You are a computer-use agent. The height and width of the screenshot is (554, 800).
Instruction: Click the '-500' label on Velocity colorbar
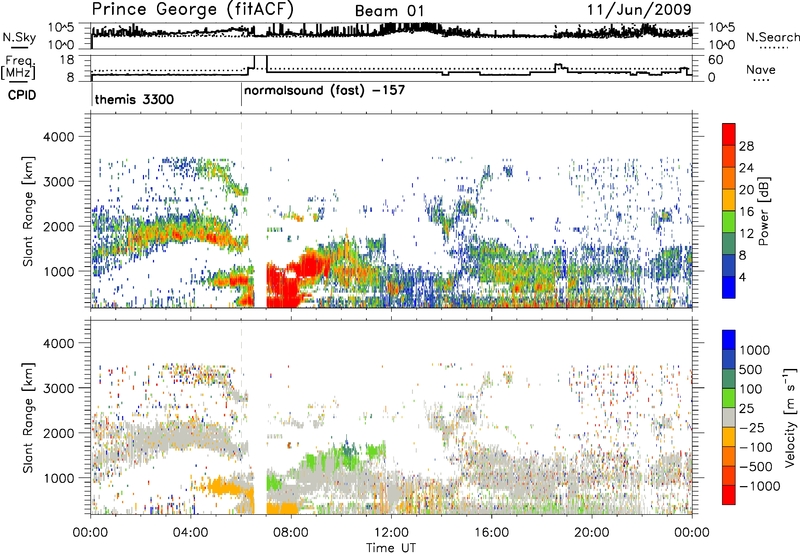point(756,466)
